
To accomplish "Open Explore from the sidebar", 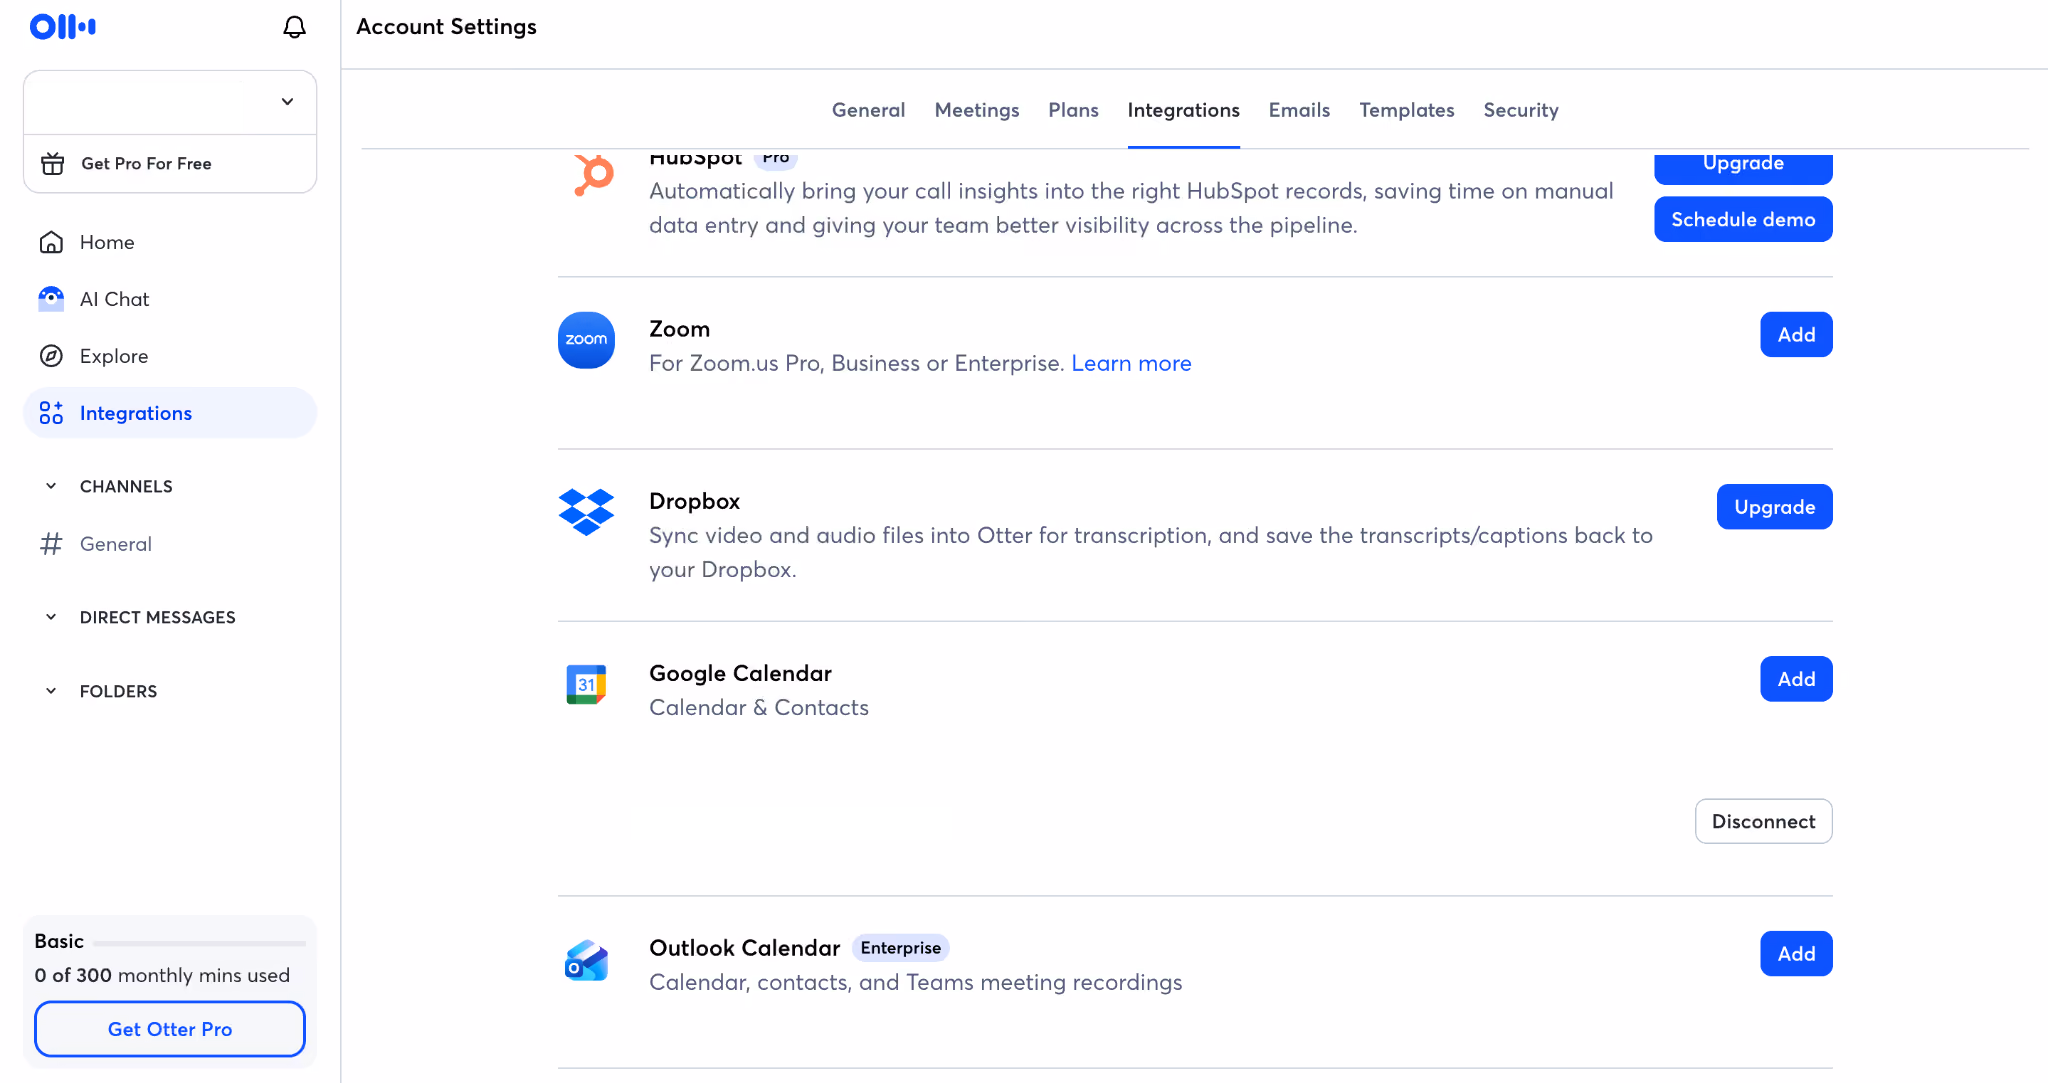I will [170, 356].
